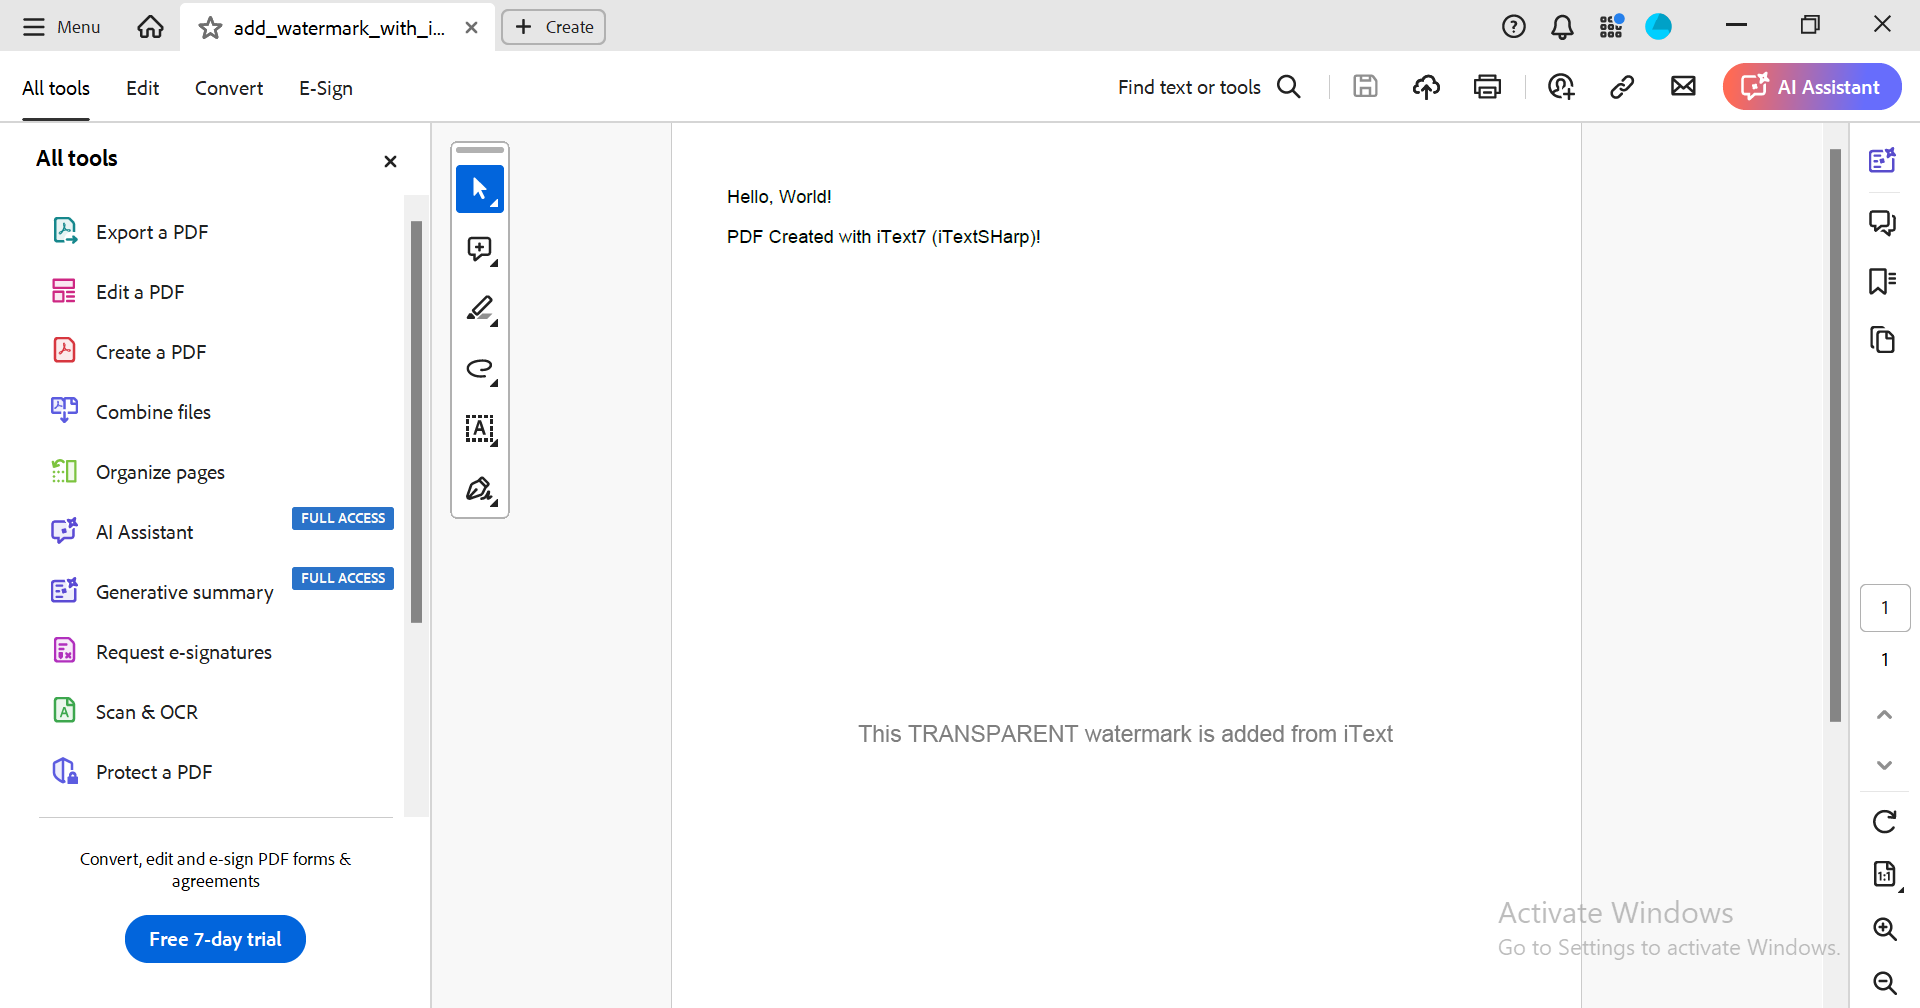Send the file by email envelope icon
This screenshot has width=1920, height=1008.
pos(1683,87)
